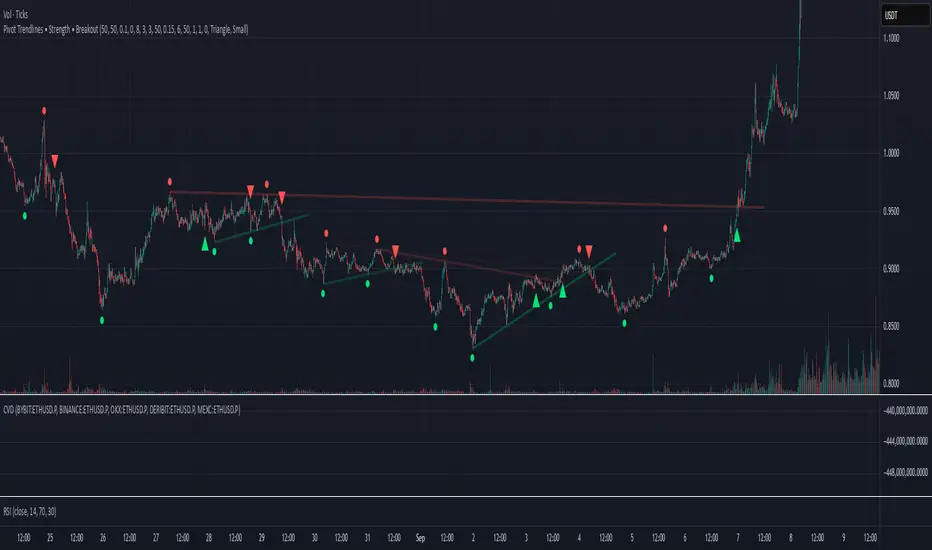932x550 pixels.
Task: Click date 3 on the time axis
Action: [526, 538]
